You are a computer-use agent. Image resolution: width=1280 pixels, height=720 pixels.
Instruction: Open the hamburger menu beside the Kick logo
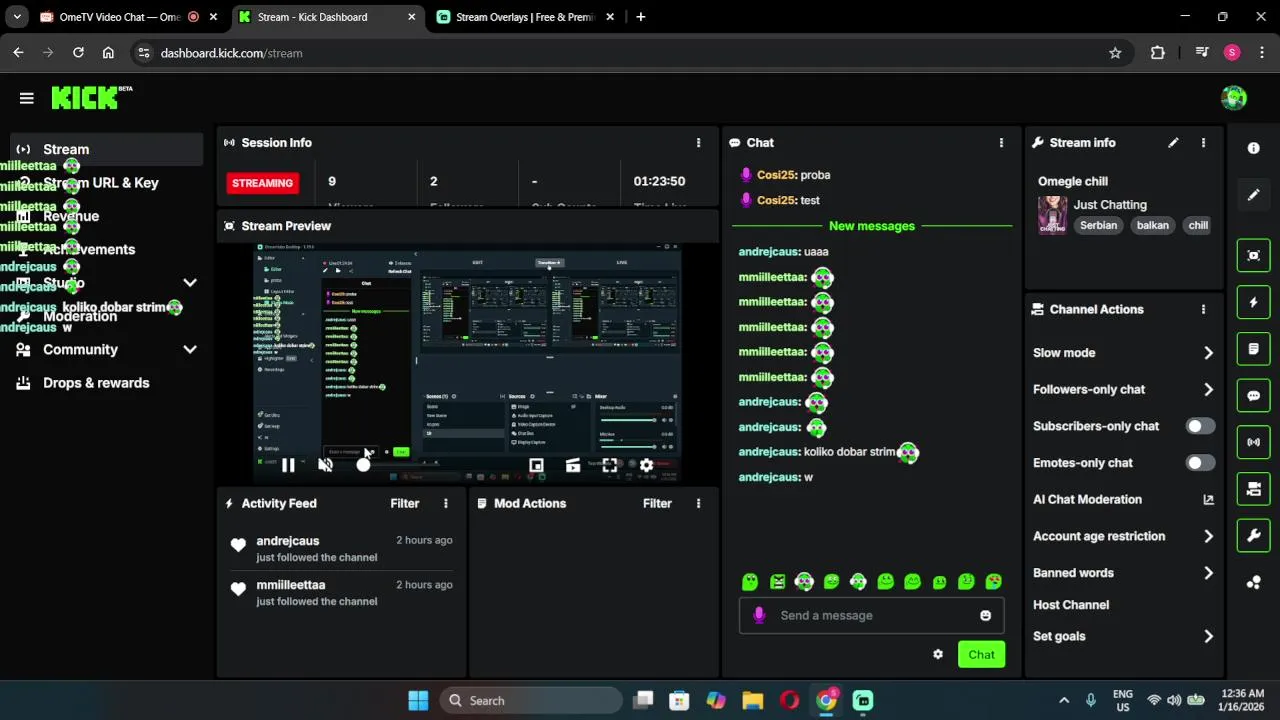pos(27,98)
